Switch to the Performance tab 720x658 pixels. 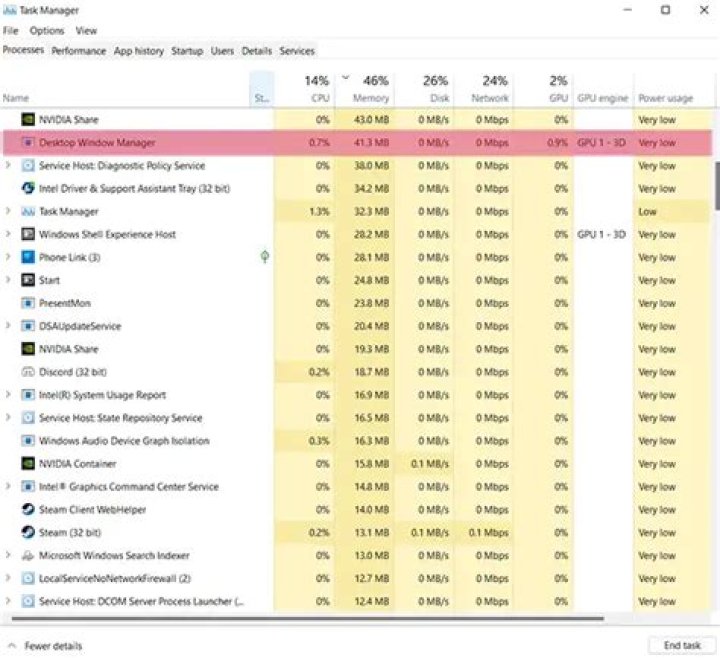[x=79, y=51]
